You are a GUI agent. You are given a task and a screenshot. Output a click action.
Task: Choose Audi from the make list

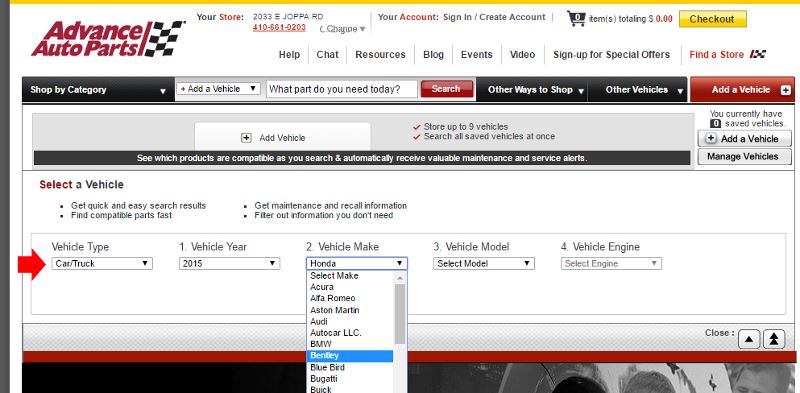pos(350,322)
